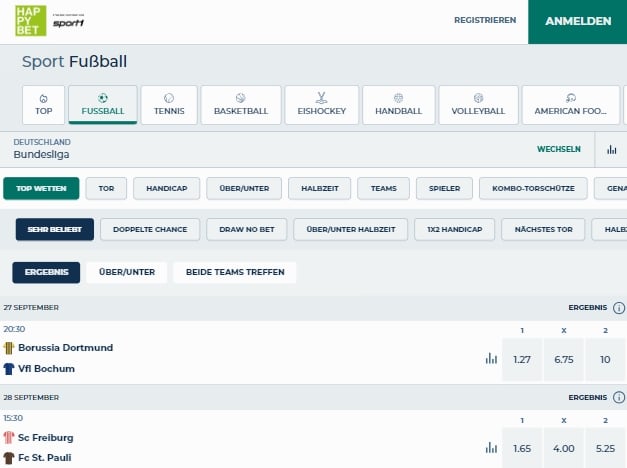Viewport: 627px width, 468px height.
Task: Open league statistics icon beside Wechseln
Action: [611, 150]
